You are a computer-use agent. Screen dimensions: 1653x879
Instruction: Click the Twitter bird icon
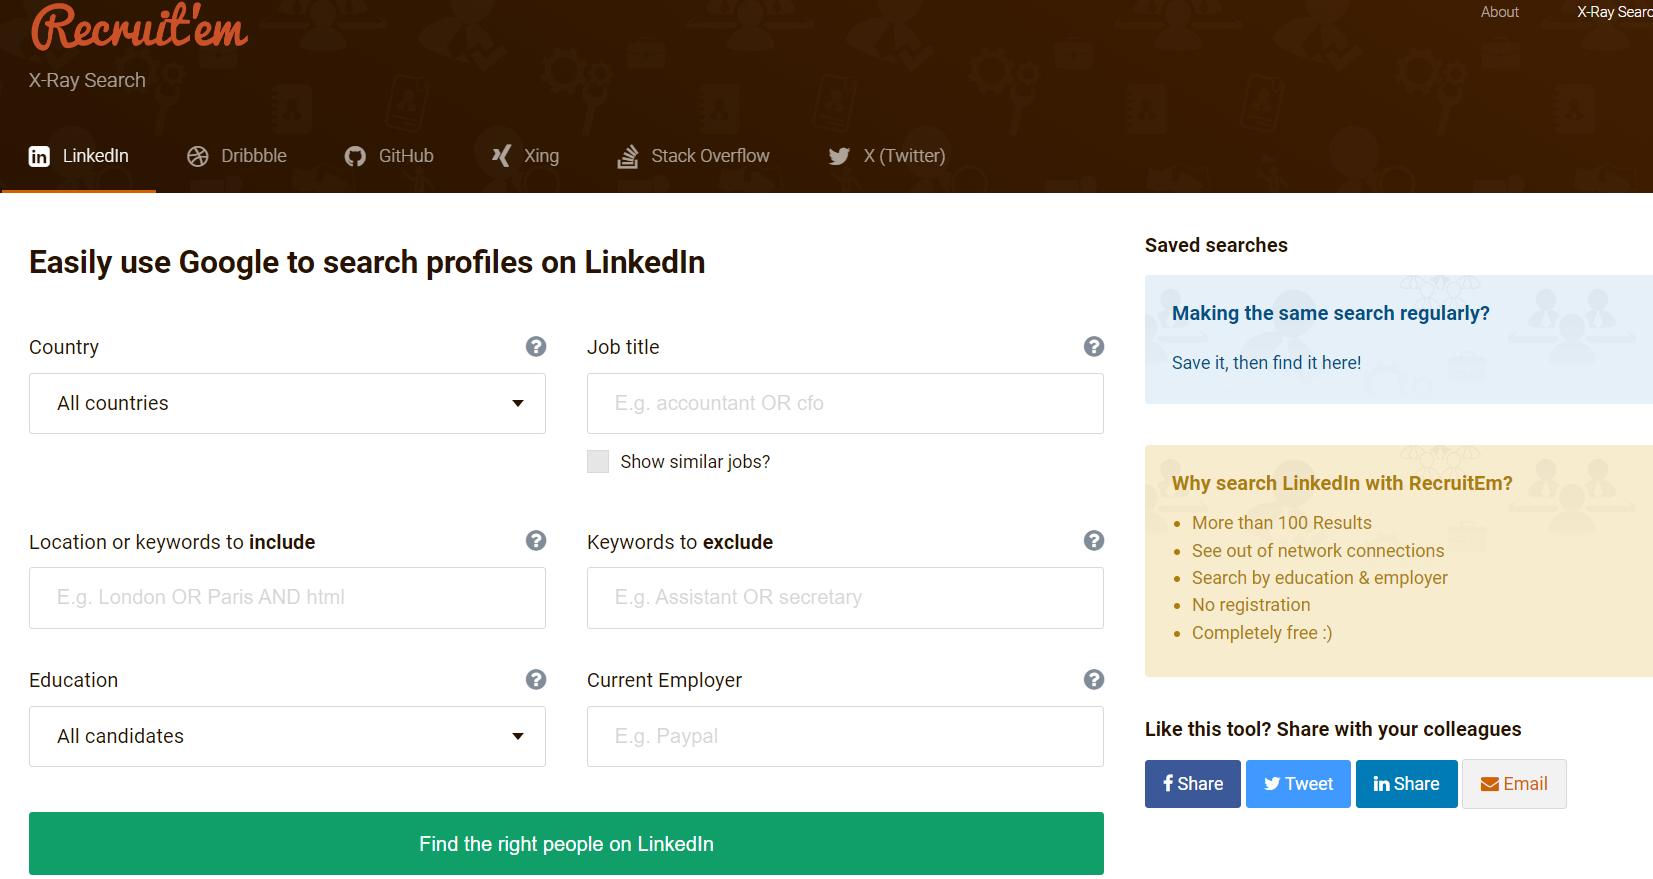[839, 156]
